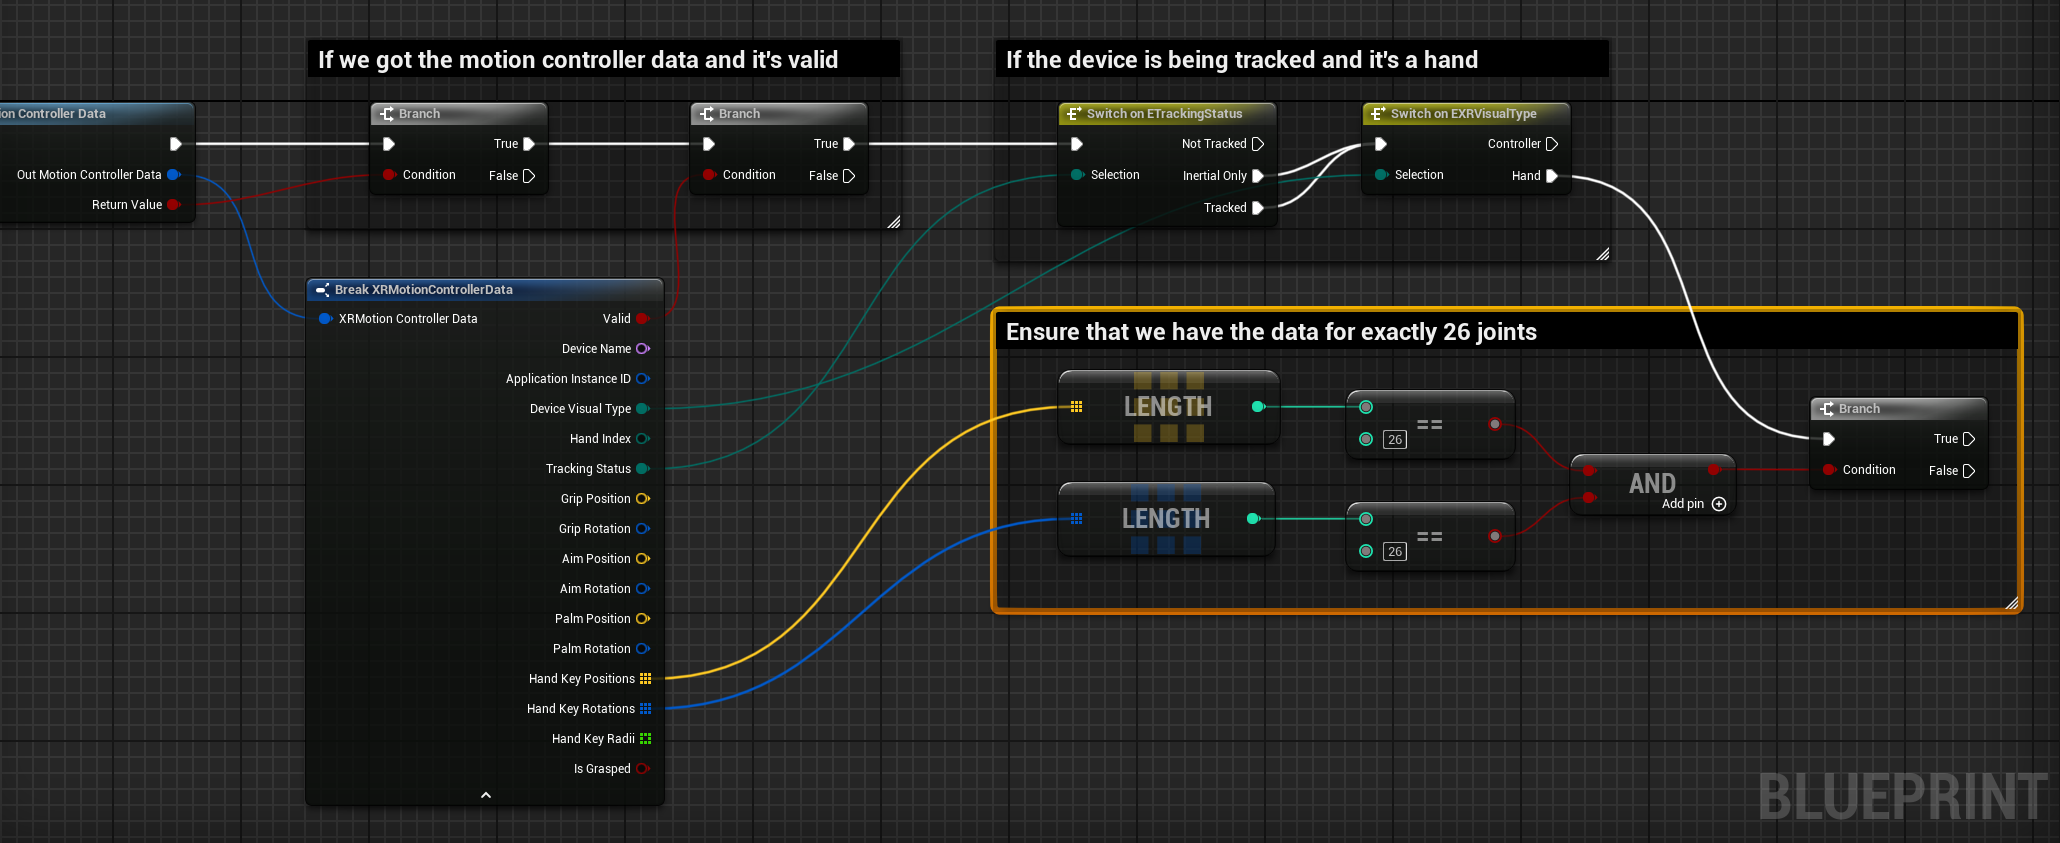Click the Aim Rotation output pin
The height and width of the screenshot is (843, 2060).
click(x=642, y=589)
